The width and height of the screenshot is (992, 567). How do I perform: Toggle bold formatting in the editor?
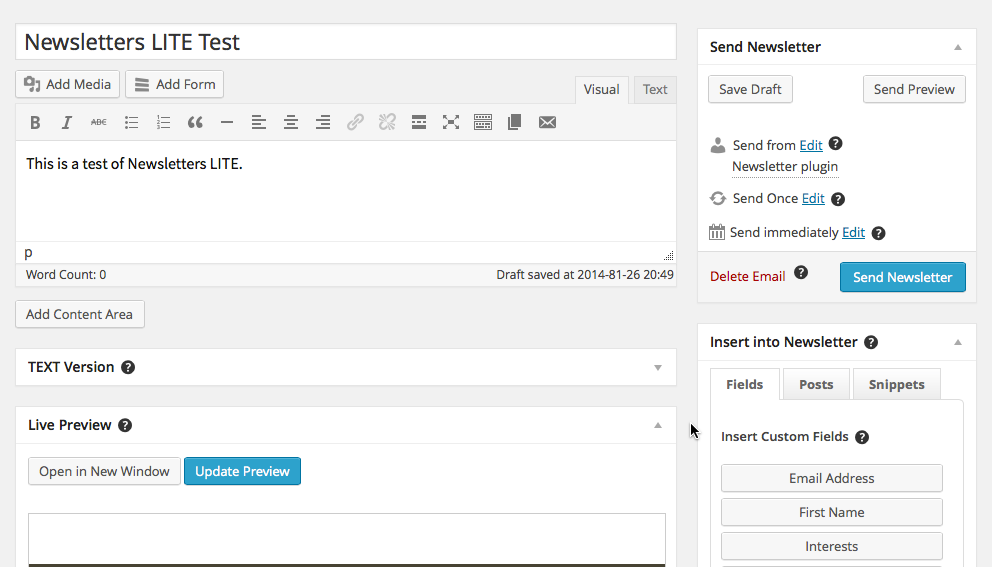[35, 123]
